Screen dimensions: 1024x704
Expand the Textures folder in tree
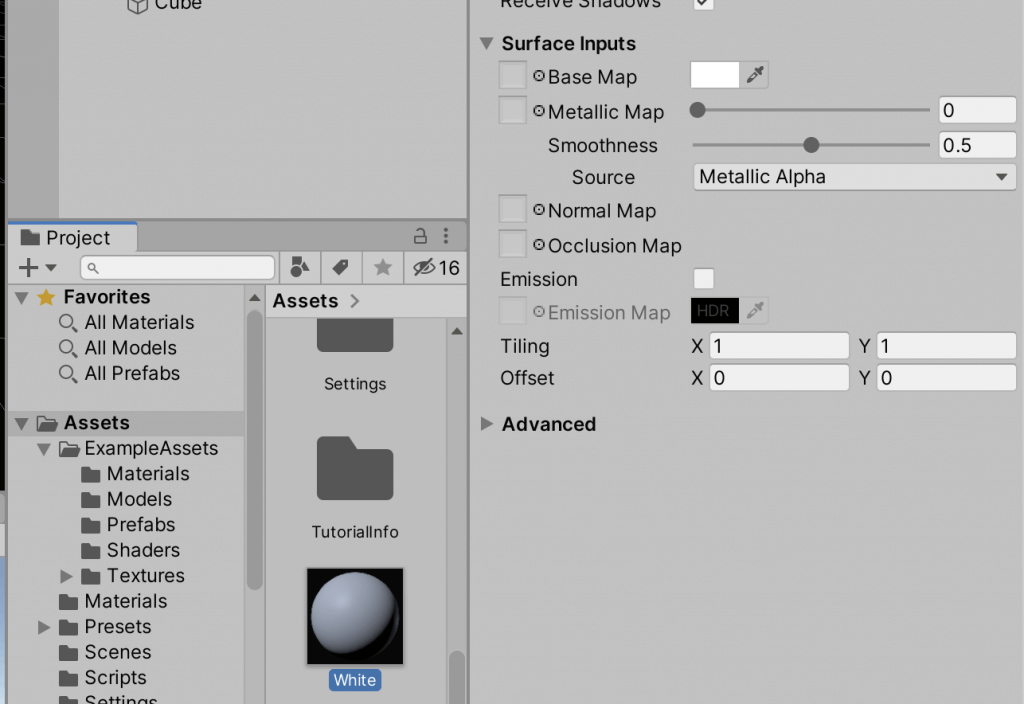click(66, 576)
